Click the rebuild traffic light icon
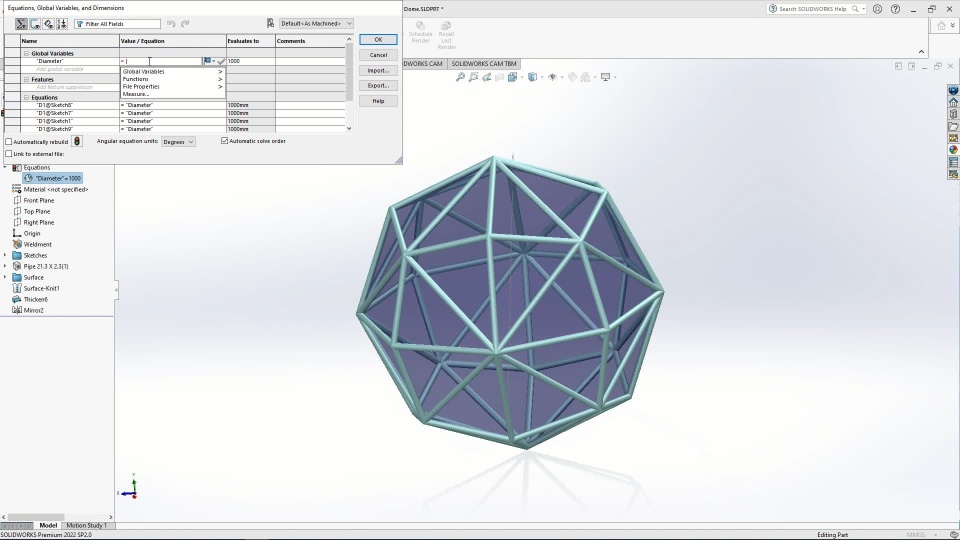The width and height of the screenshot is (960, 540). click(77, 141)
